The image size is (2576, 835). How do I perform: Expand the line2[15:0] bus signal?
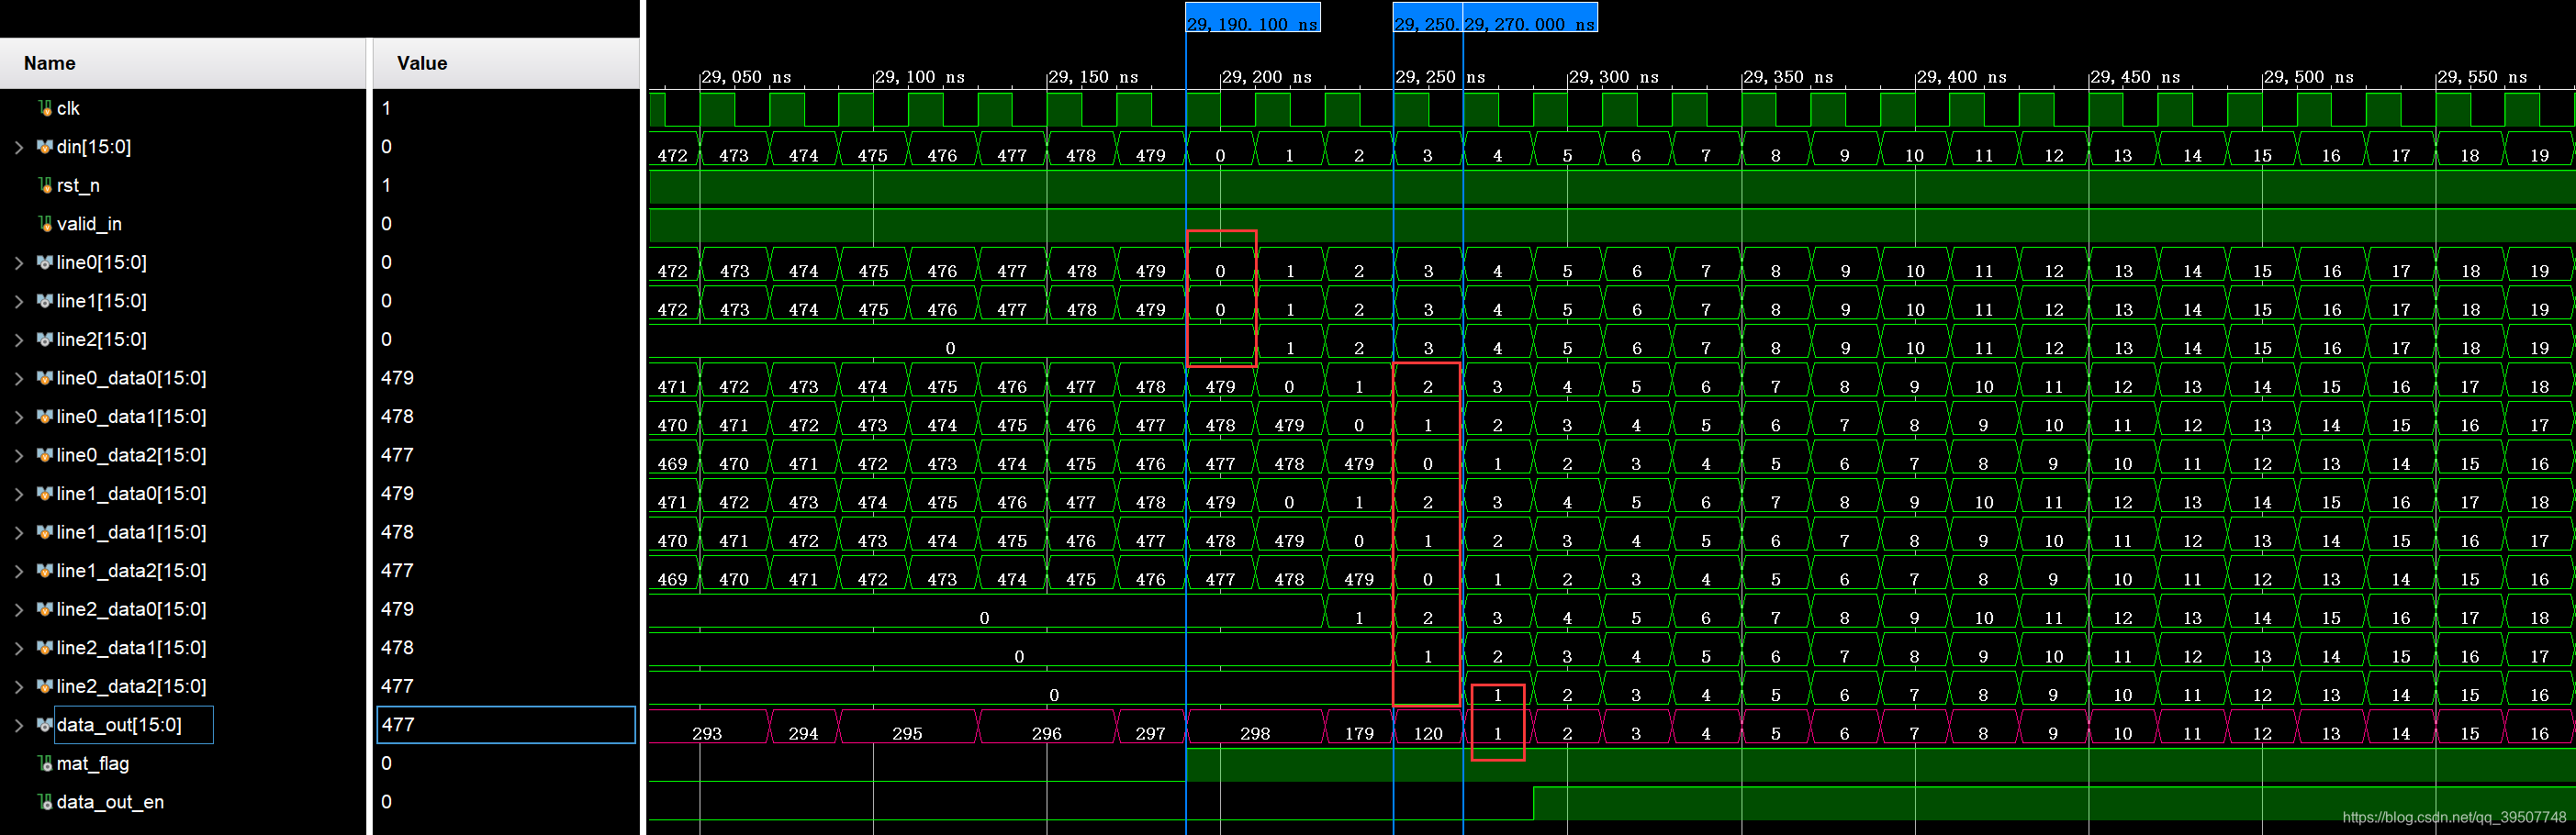point(19,340)
